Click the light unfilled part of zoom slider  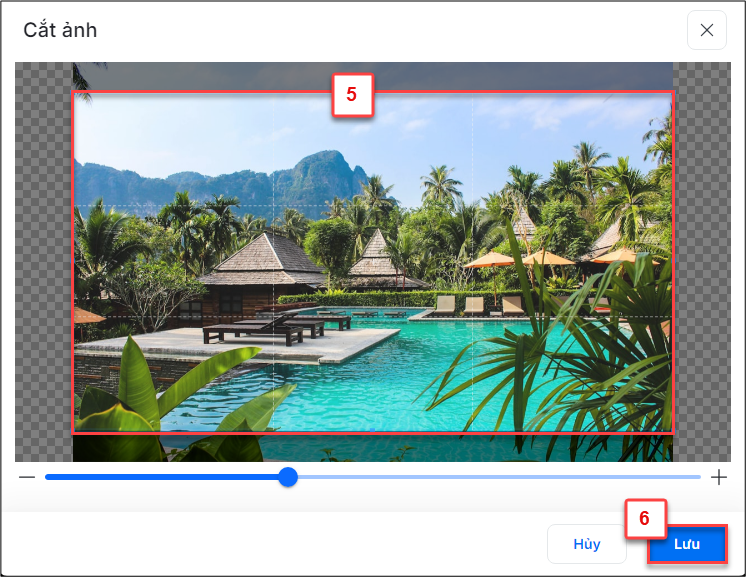click(x=499, y=477)
